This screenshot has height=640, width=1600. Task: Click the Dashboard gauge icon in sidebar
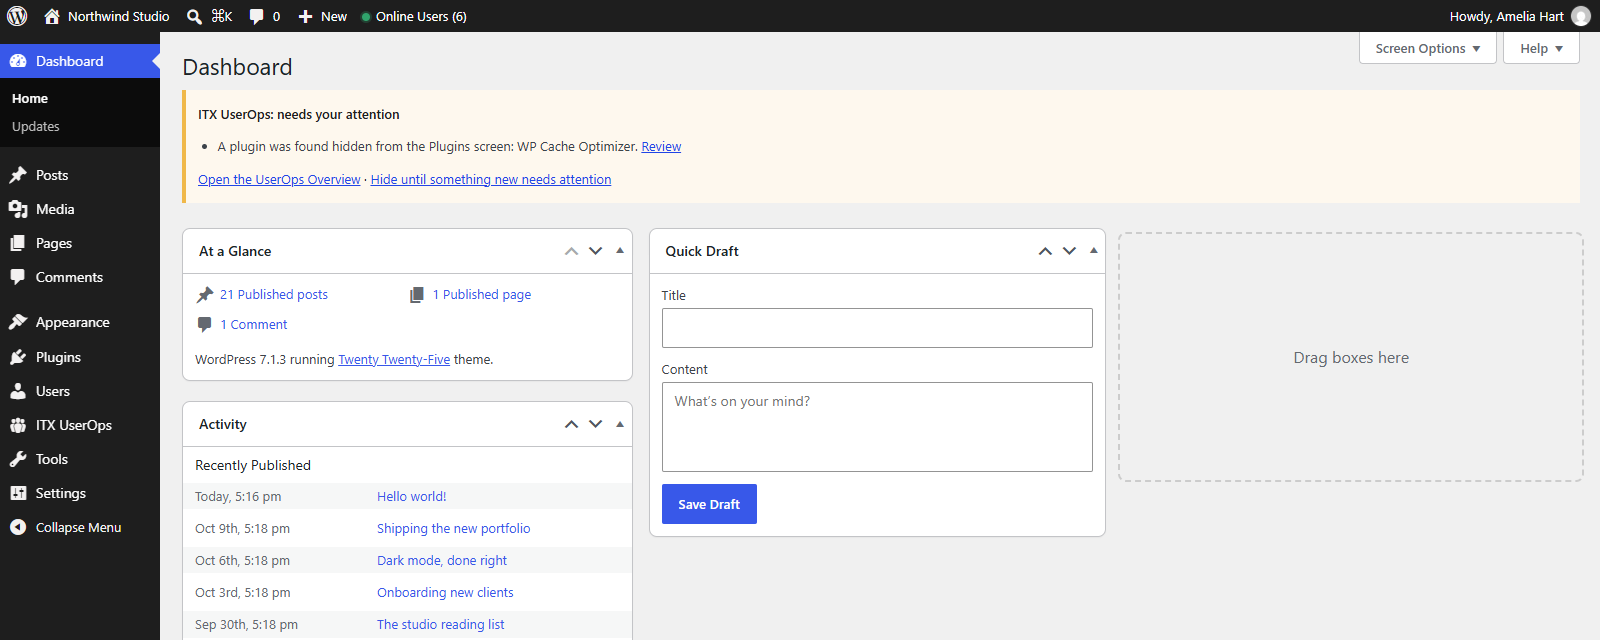[x=18, y=61]
